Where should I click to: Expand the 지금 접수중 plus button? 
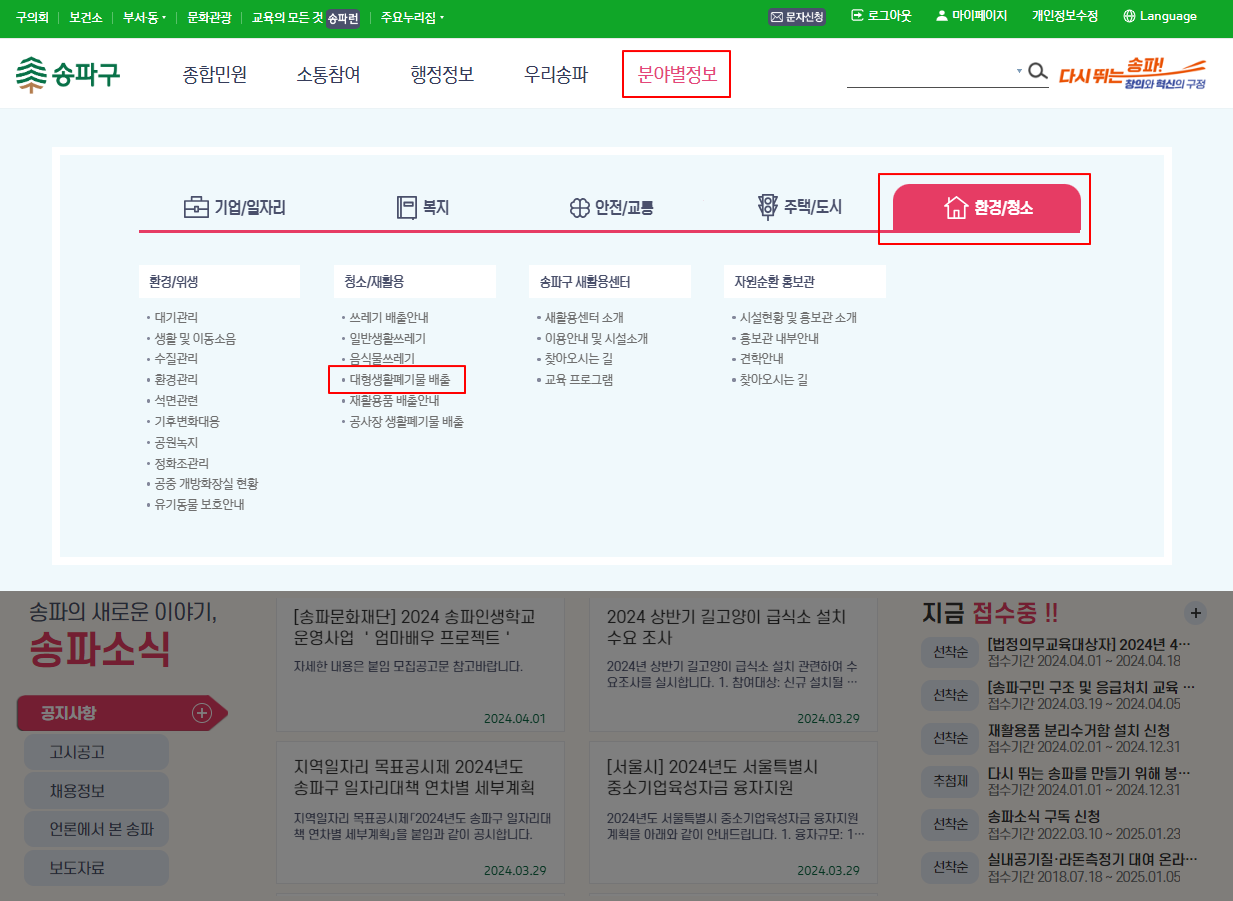(x=1196, y=612)
